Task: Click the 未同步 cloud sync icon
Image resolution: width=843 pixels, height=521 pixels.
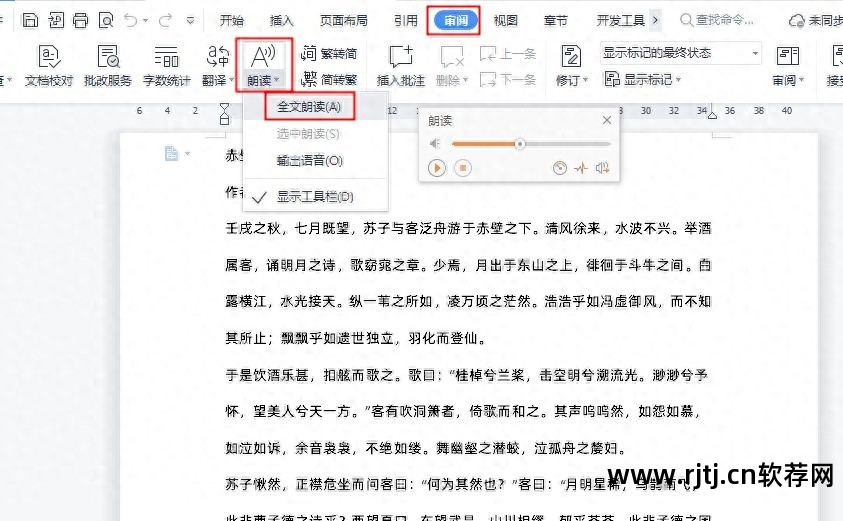Action: click(796, 21)
